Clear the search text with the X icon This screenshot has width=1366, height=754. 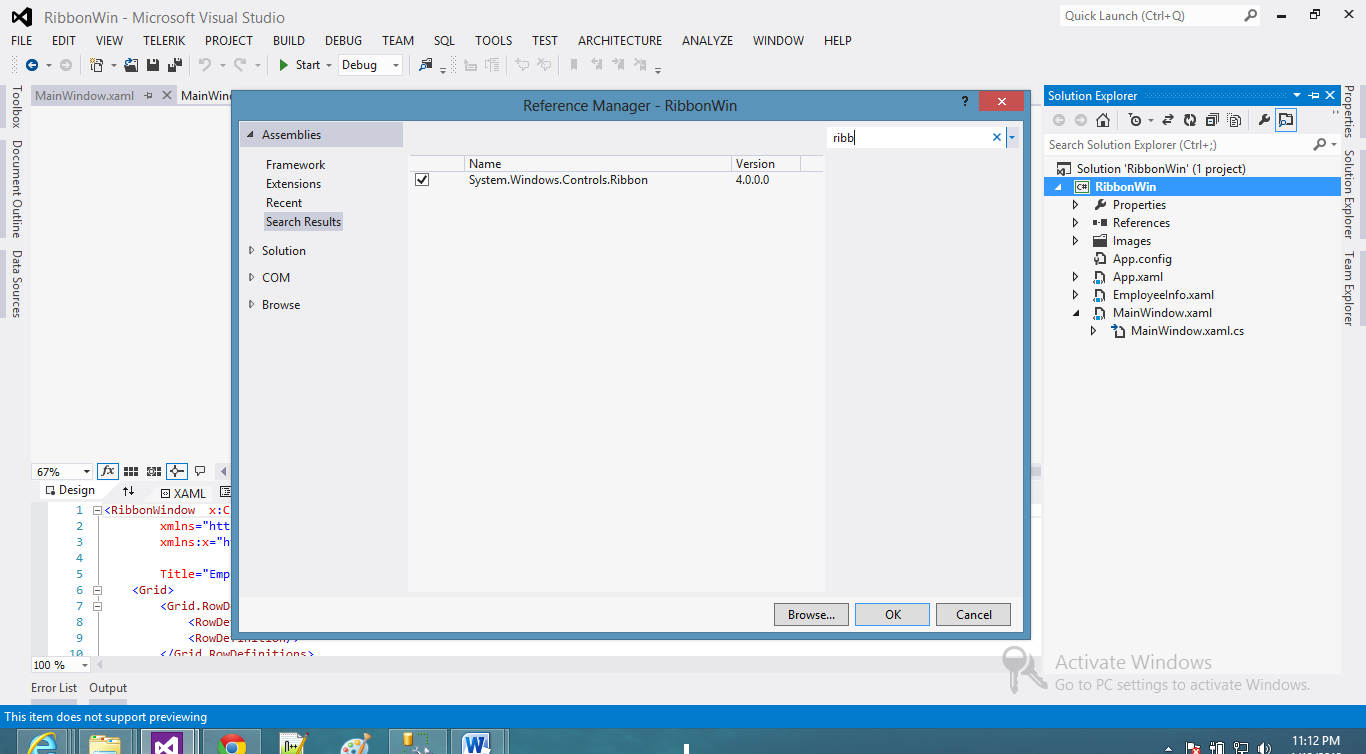click(x=997, y=138)
